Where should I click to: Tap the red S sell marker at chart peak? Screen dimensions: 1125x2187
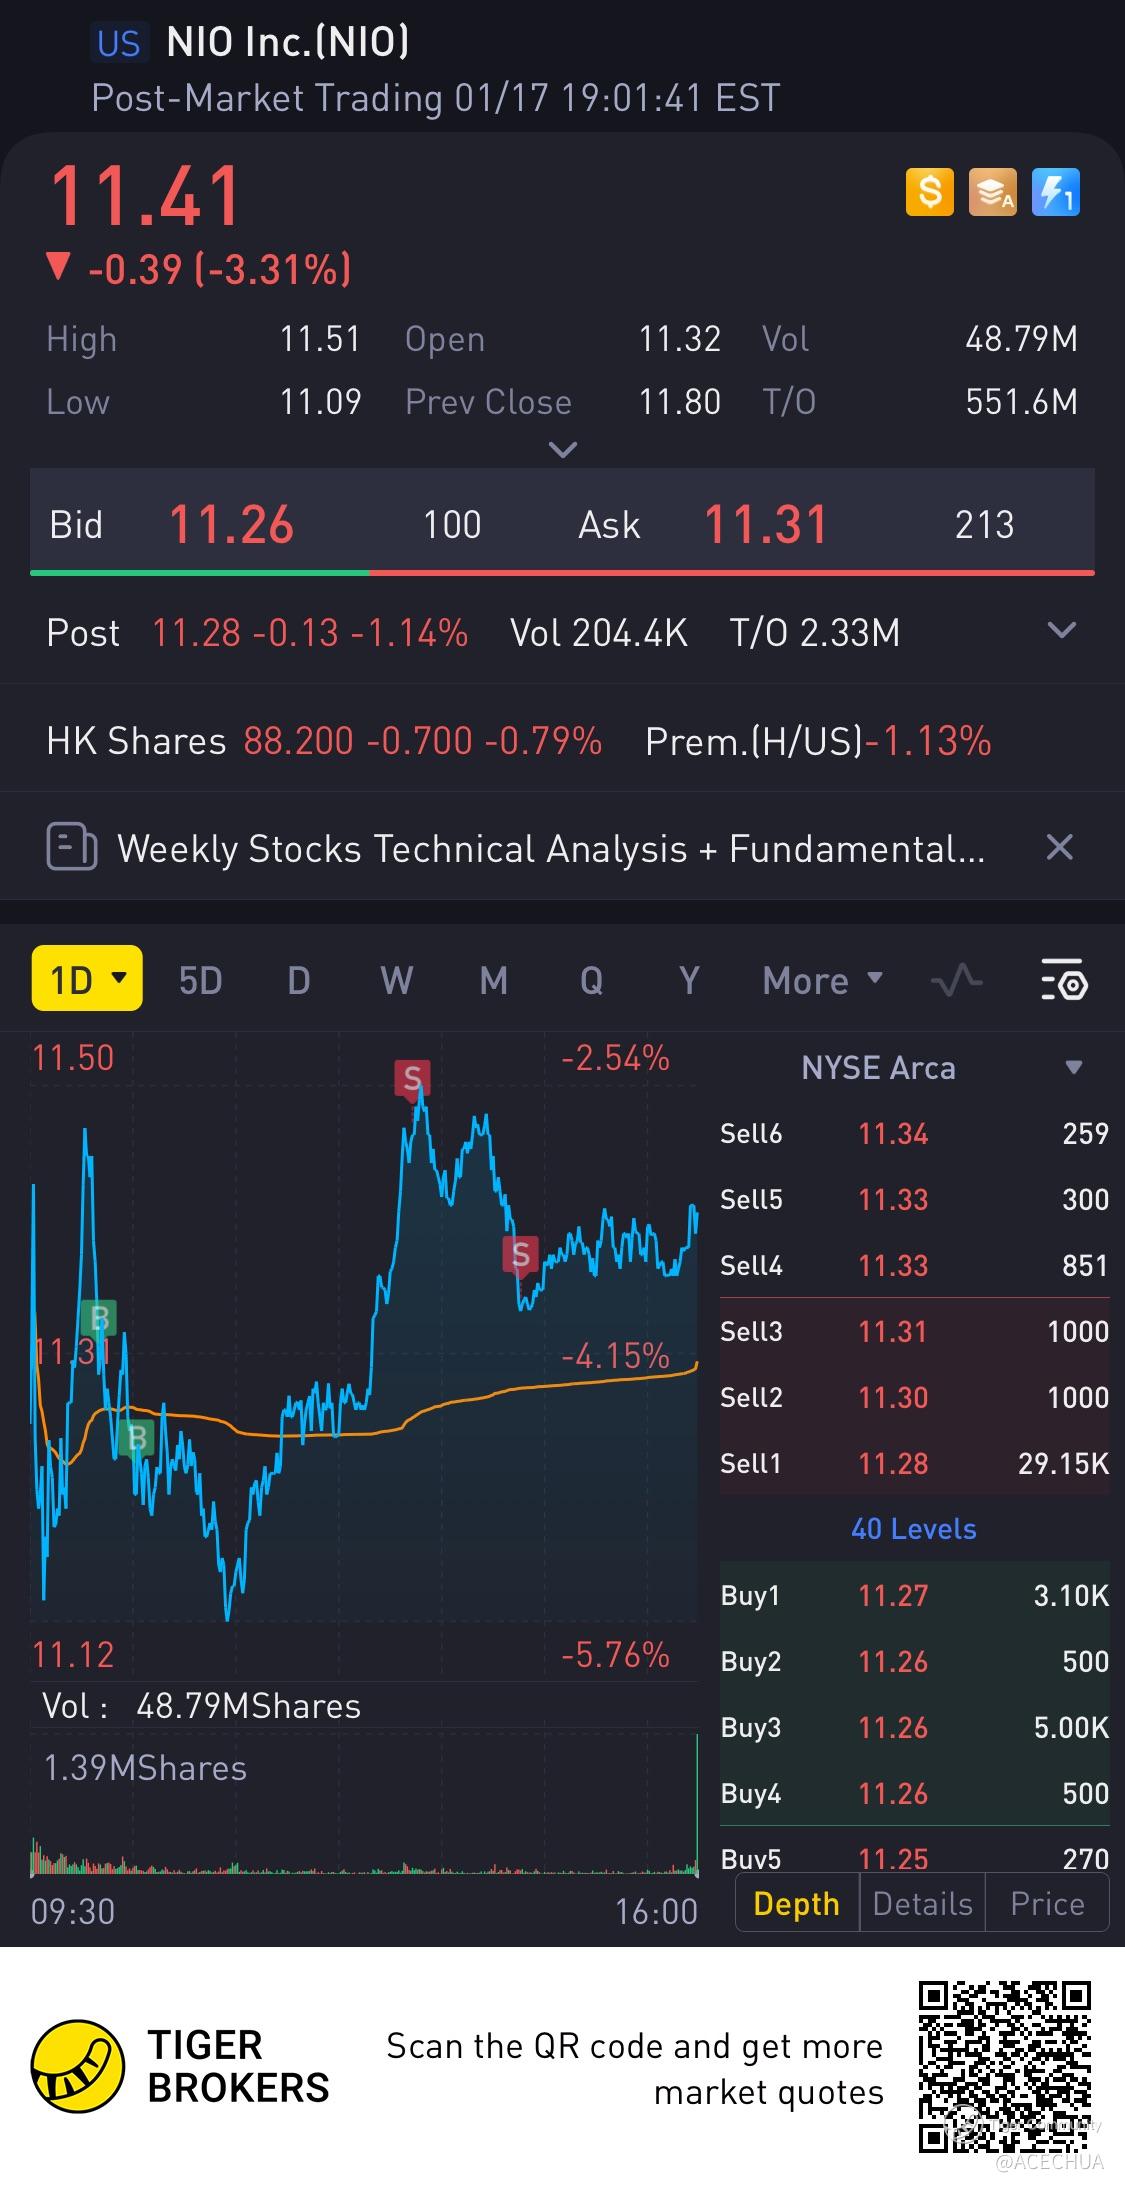[411, 1079]
